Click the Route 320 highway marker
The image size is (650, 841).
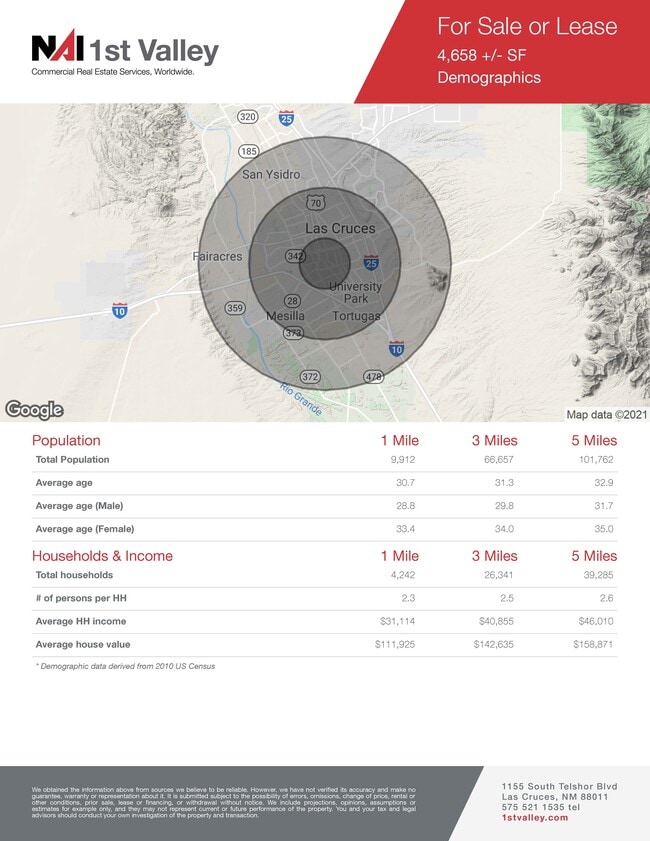248,118
